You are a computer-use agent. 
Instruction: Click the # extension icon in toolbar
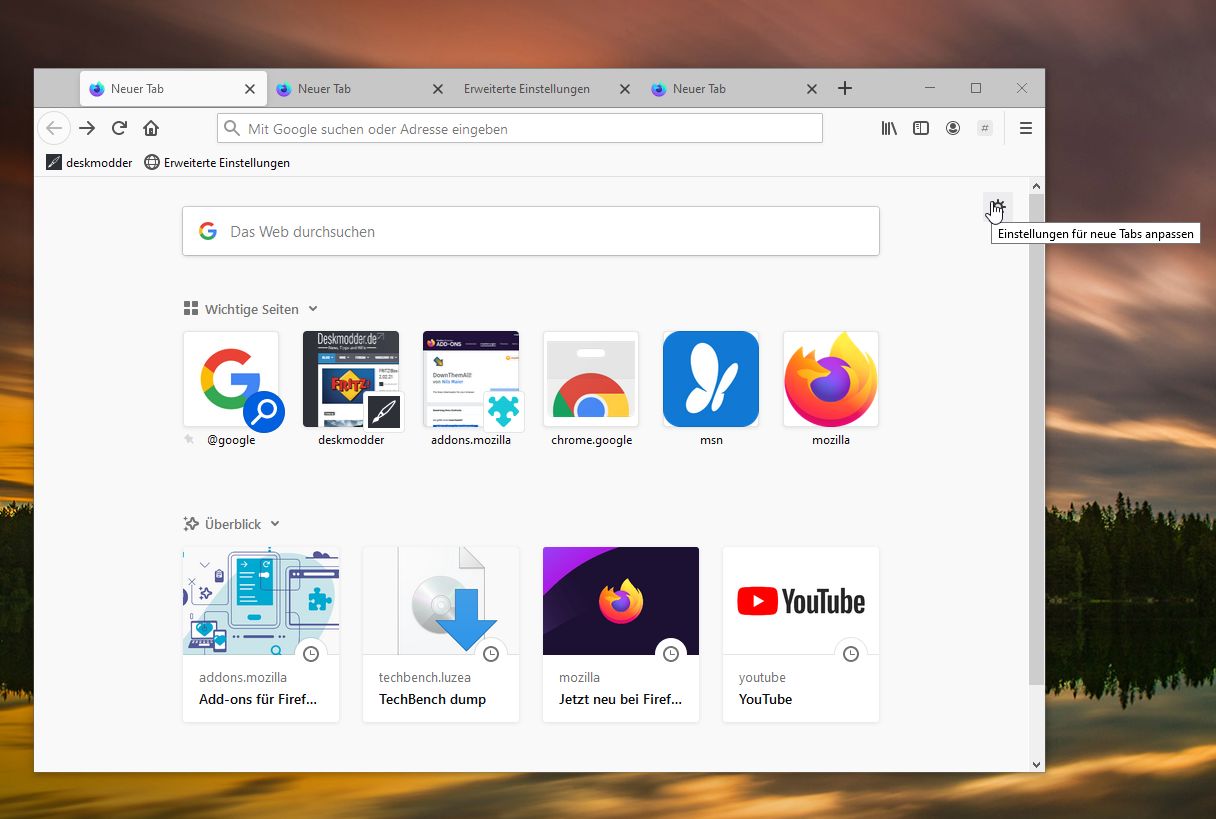(x=985, y=128)
